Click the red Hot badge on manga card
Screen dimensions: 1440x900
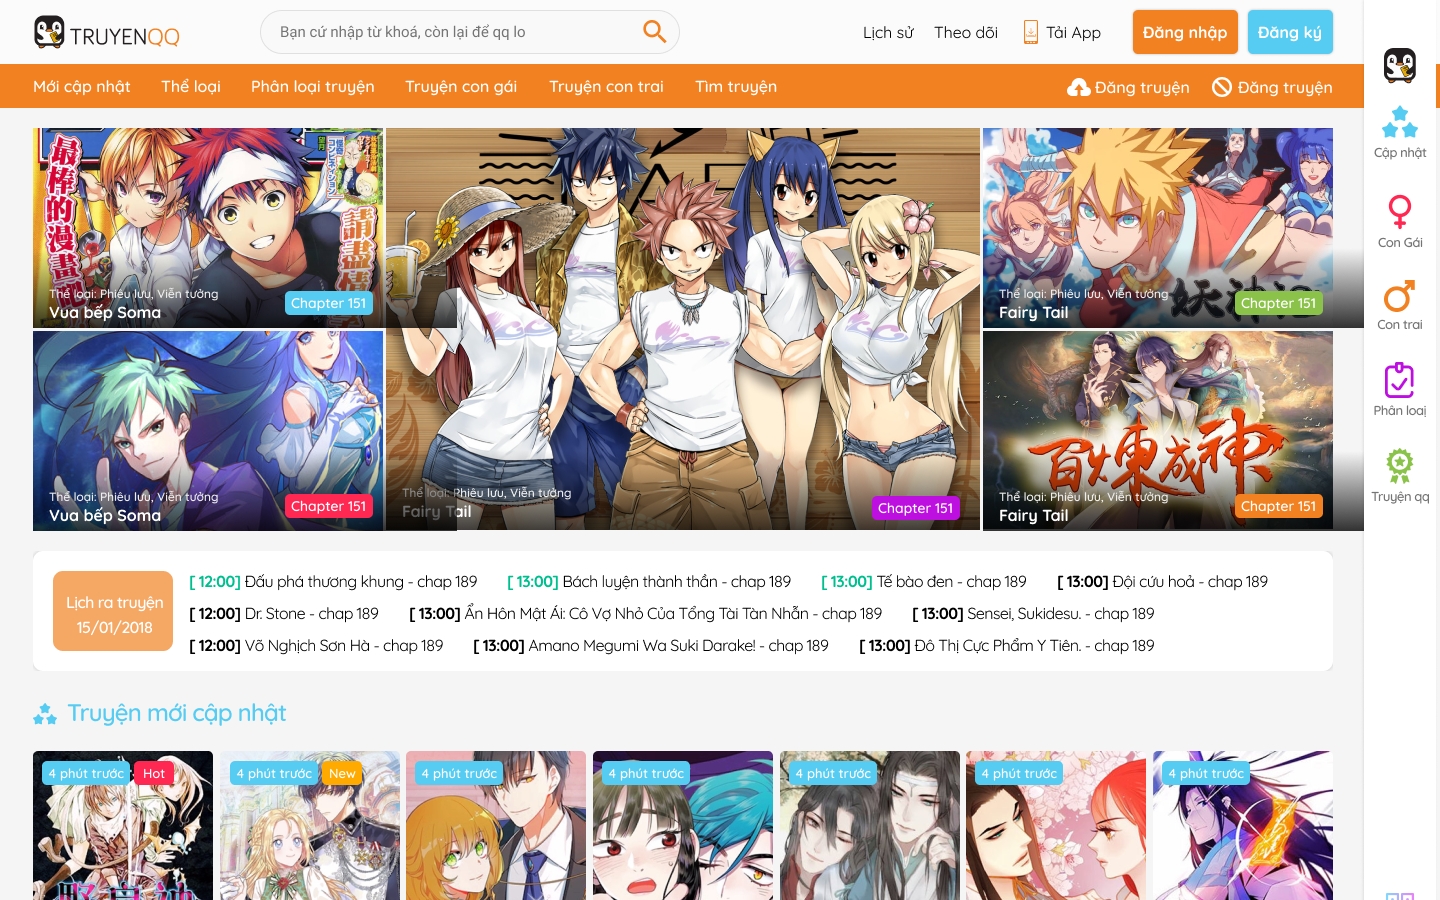(154, 773)
